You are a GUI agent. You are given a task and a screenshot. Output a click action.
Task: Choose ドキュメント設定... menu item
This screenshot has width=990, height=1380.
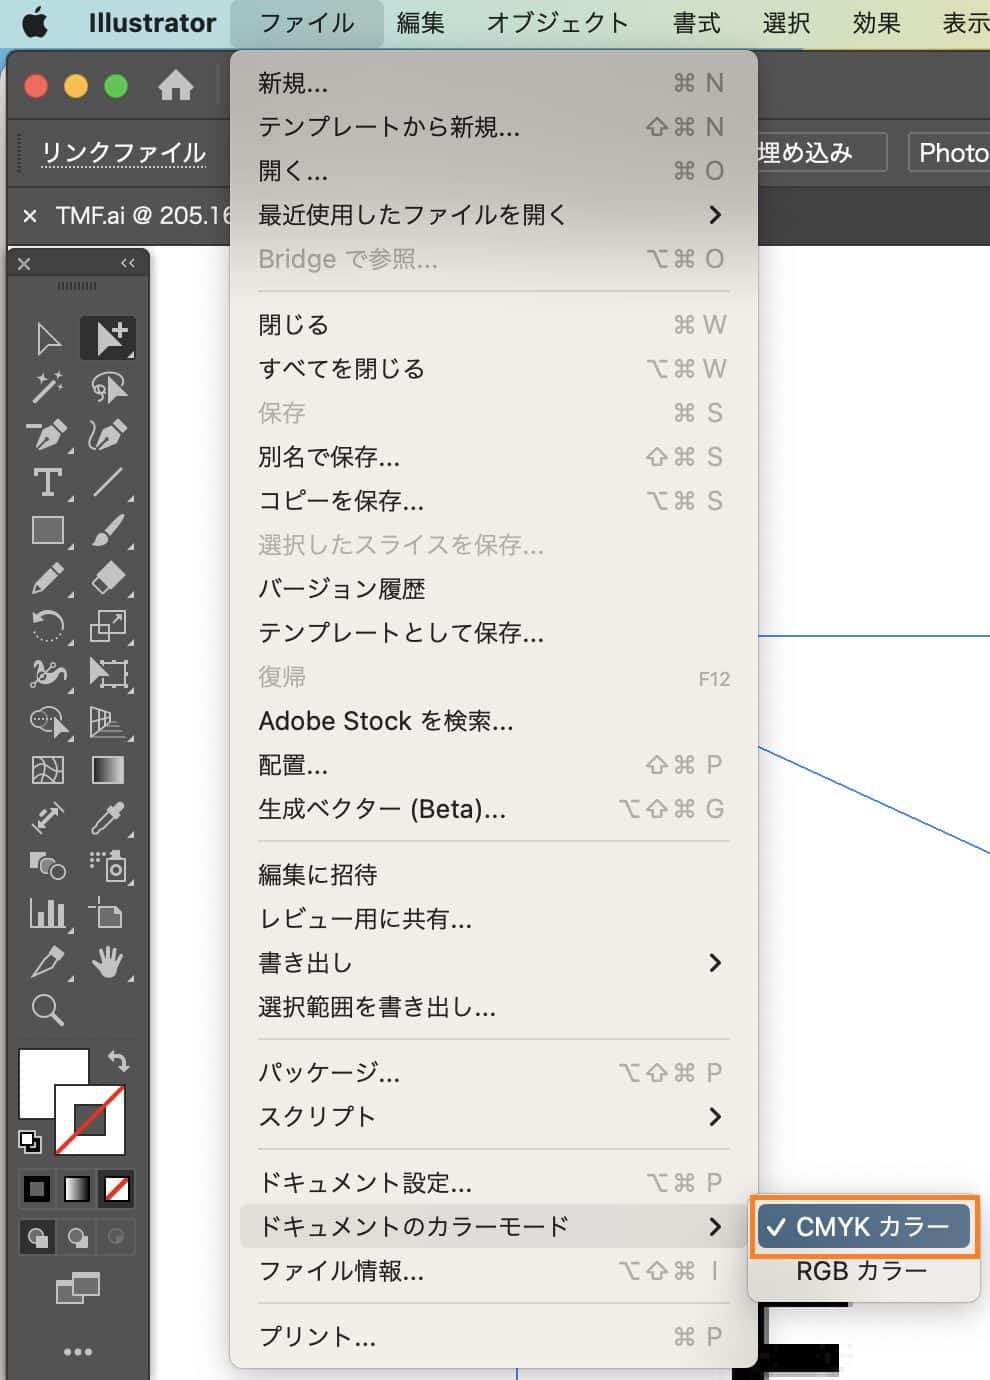494,1183
